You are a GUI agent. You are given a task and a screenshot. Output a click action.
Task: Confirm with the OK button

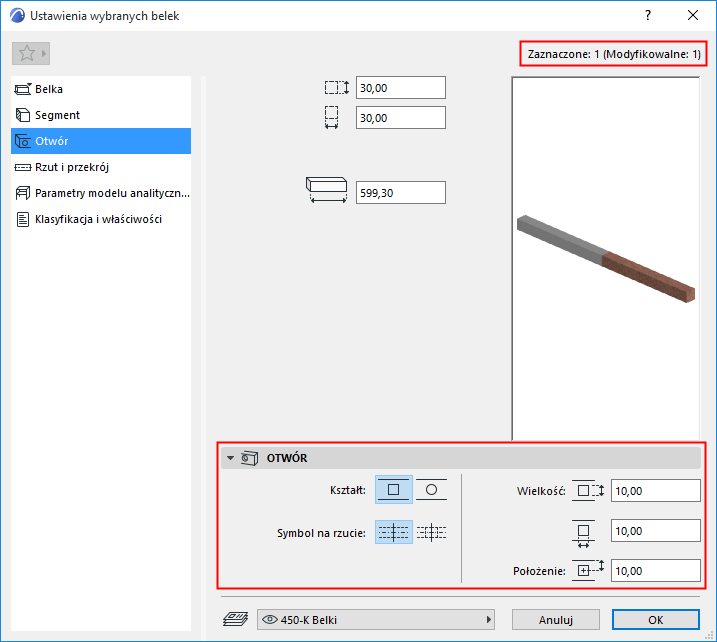point(656,620)
